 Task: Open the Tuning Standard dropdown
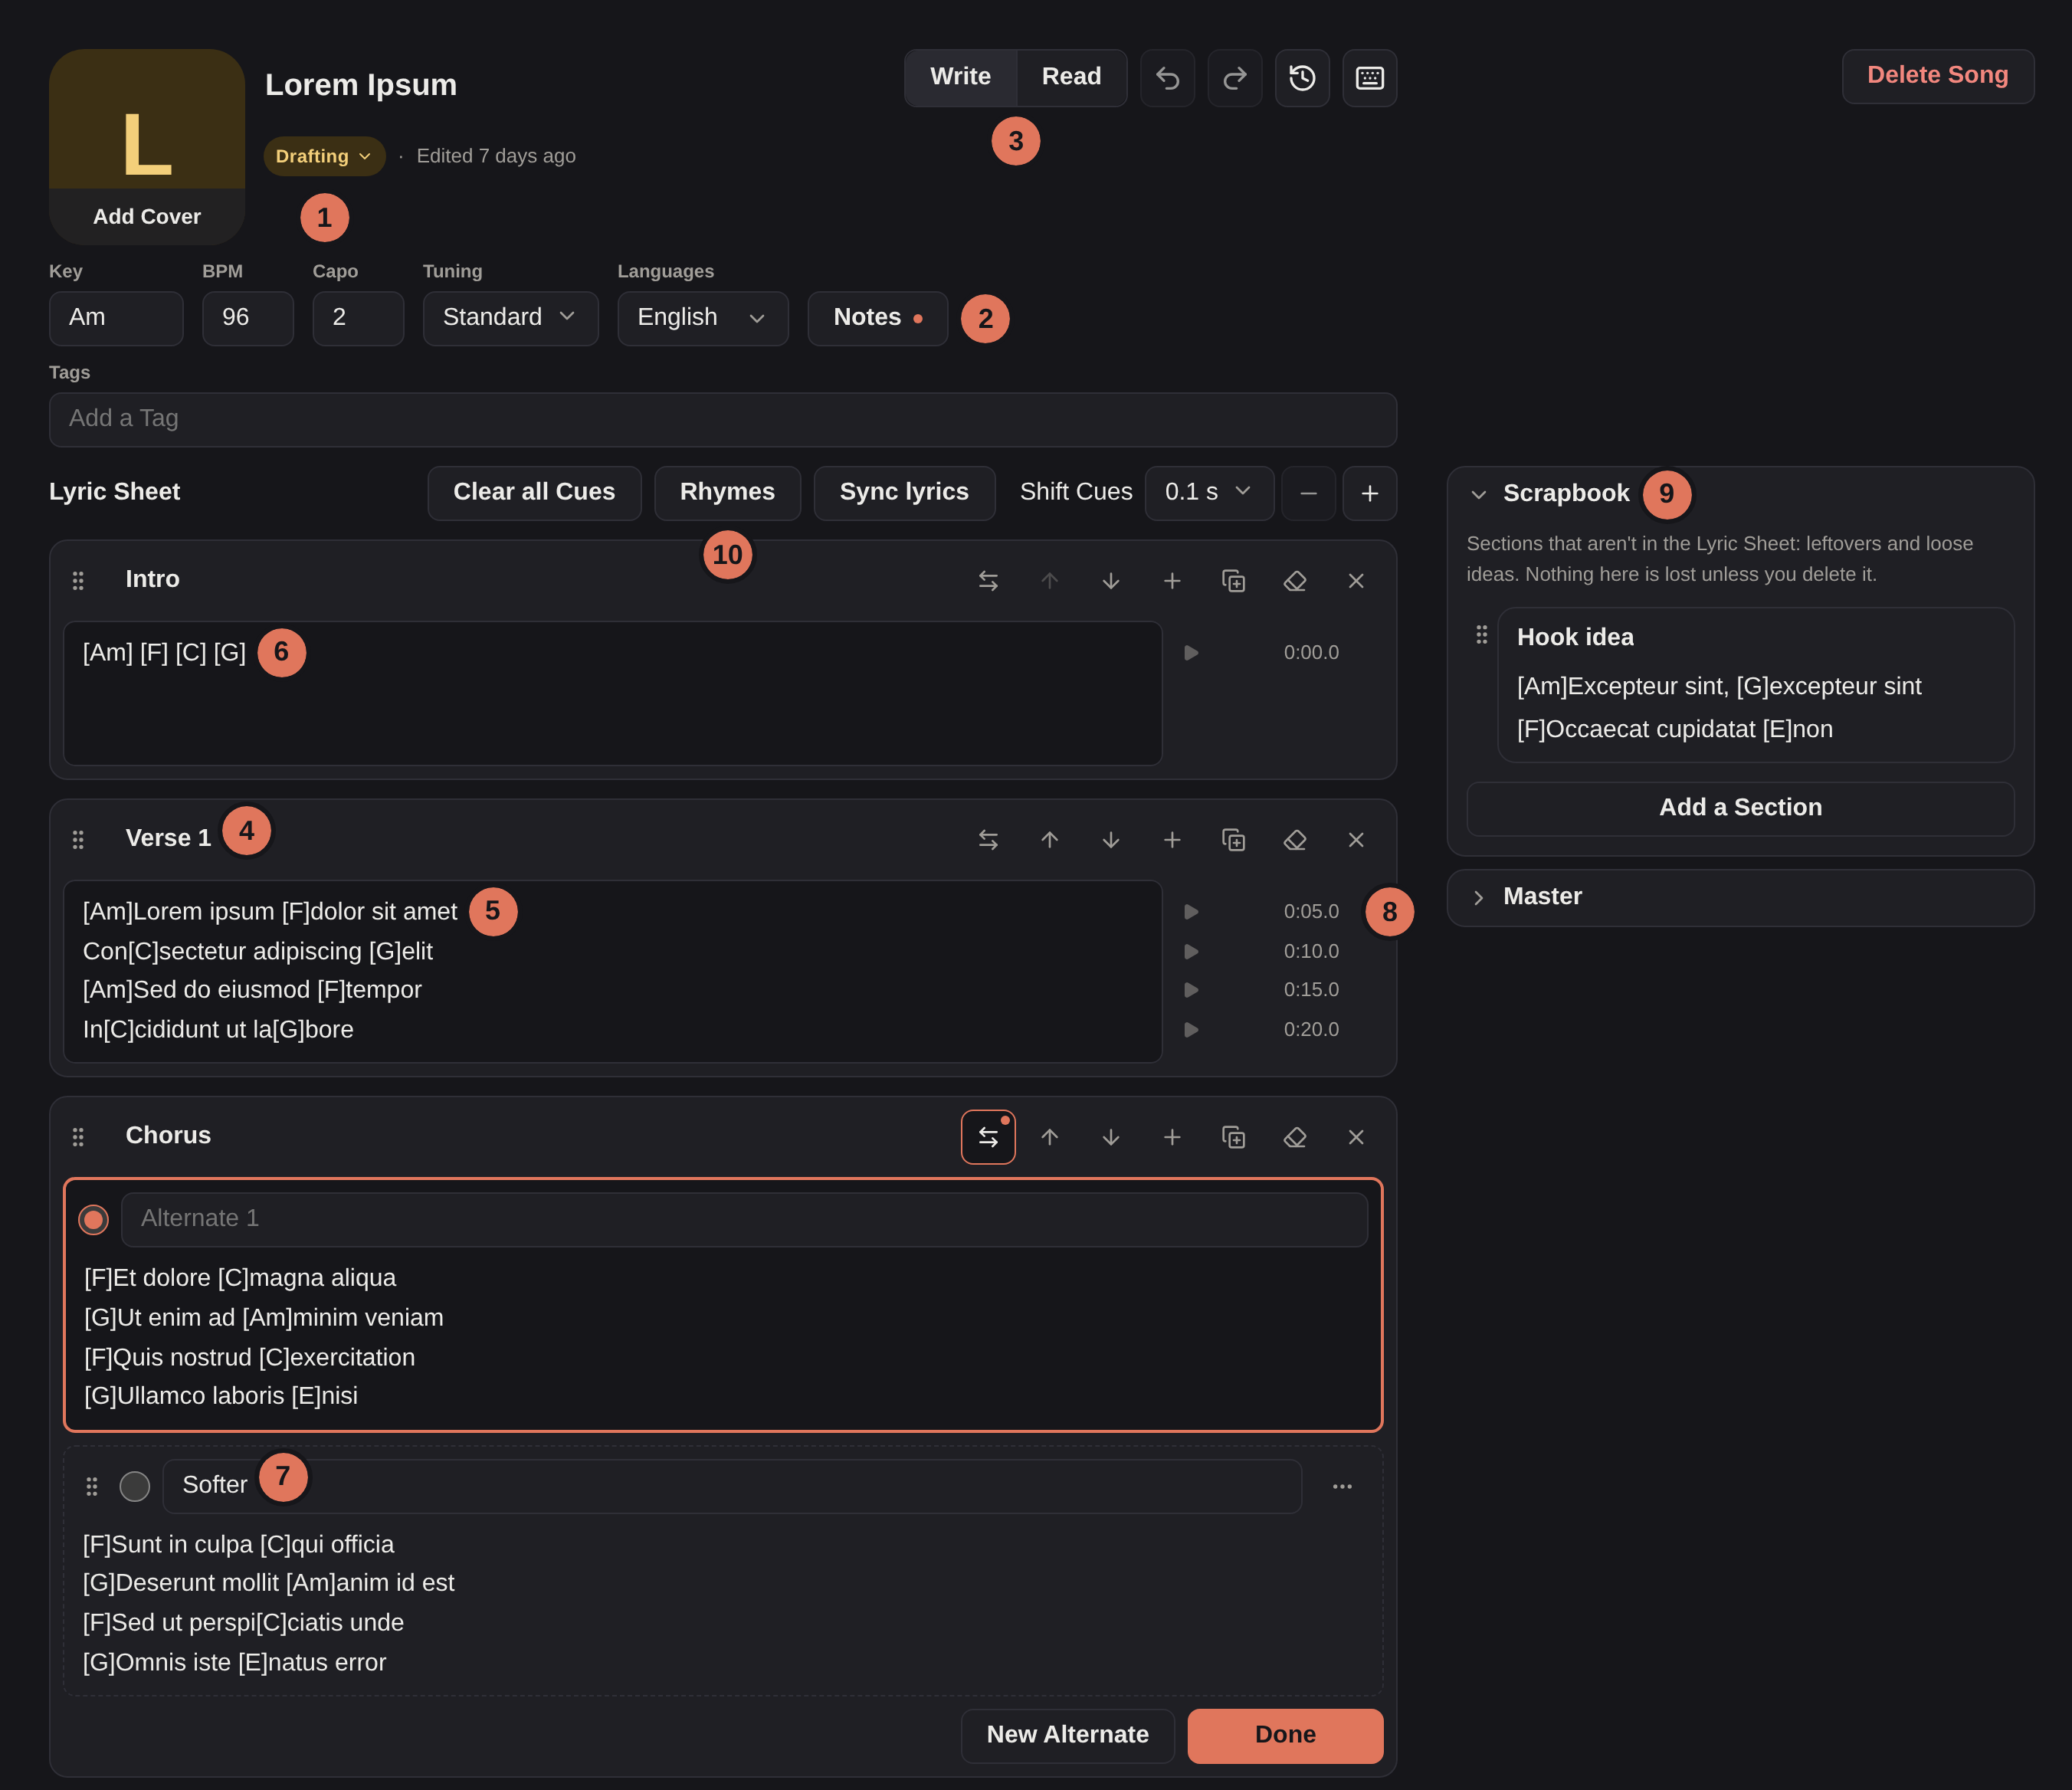[x=510, y=318]
